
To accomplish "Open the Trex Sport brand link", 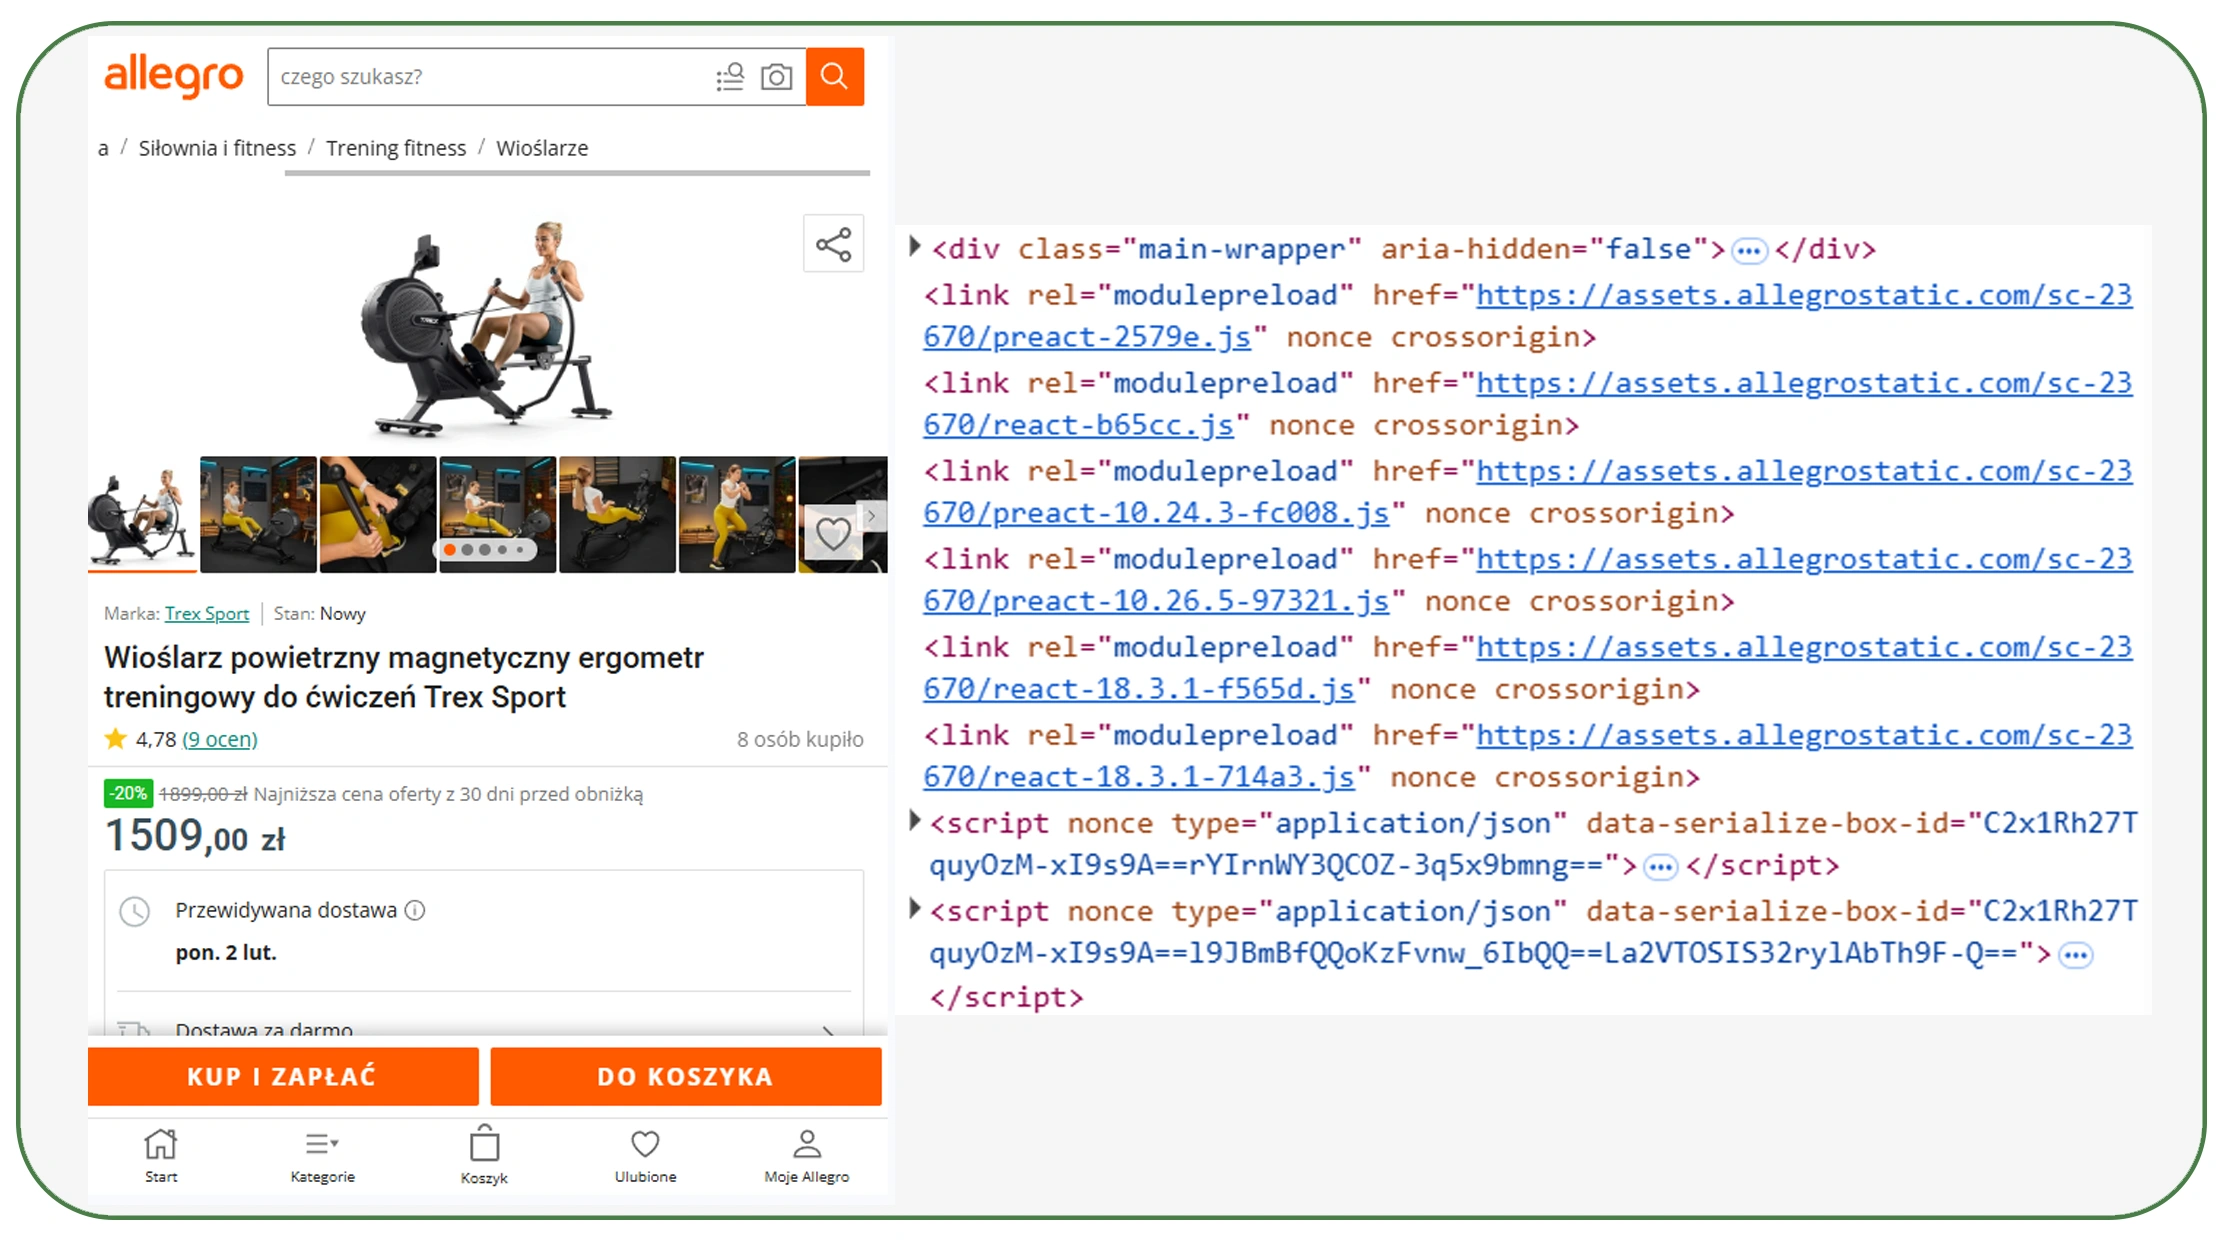I will pyautogui.click(x=207, y=614).
